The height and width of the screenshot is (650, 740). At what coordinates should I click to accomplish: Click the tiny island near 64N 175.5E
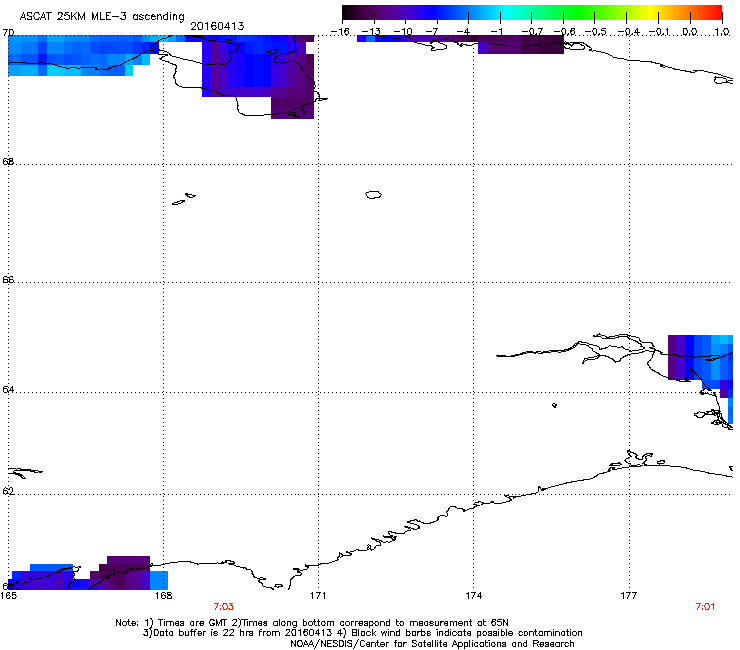click(x=554, y=405)
